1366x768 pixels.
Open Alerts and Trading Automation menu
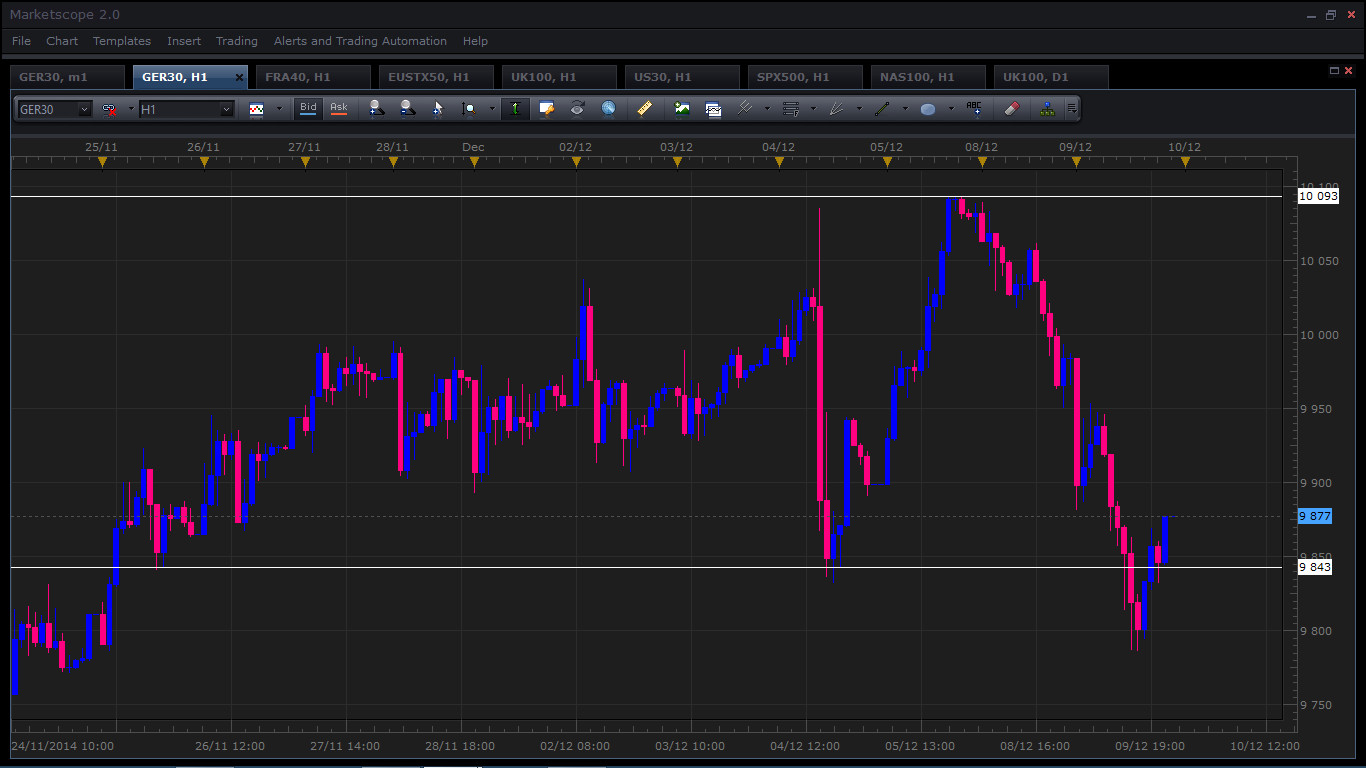coord(360,41)
